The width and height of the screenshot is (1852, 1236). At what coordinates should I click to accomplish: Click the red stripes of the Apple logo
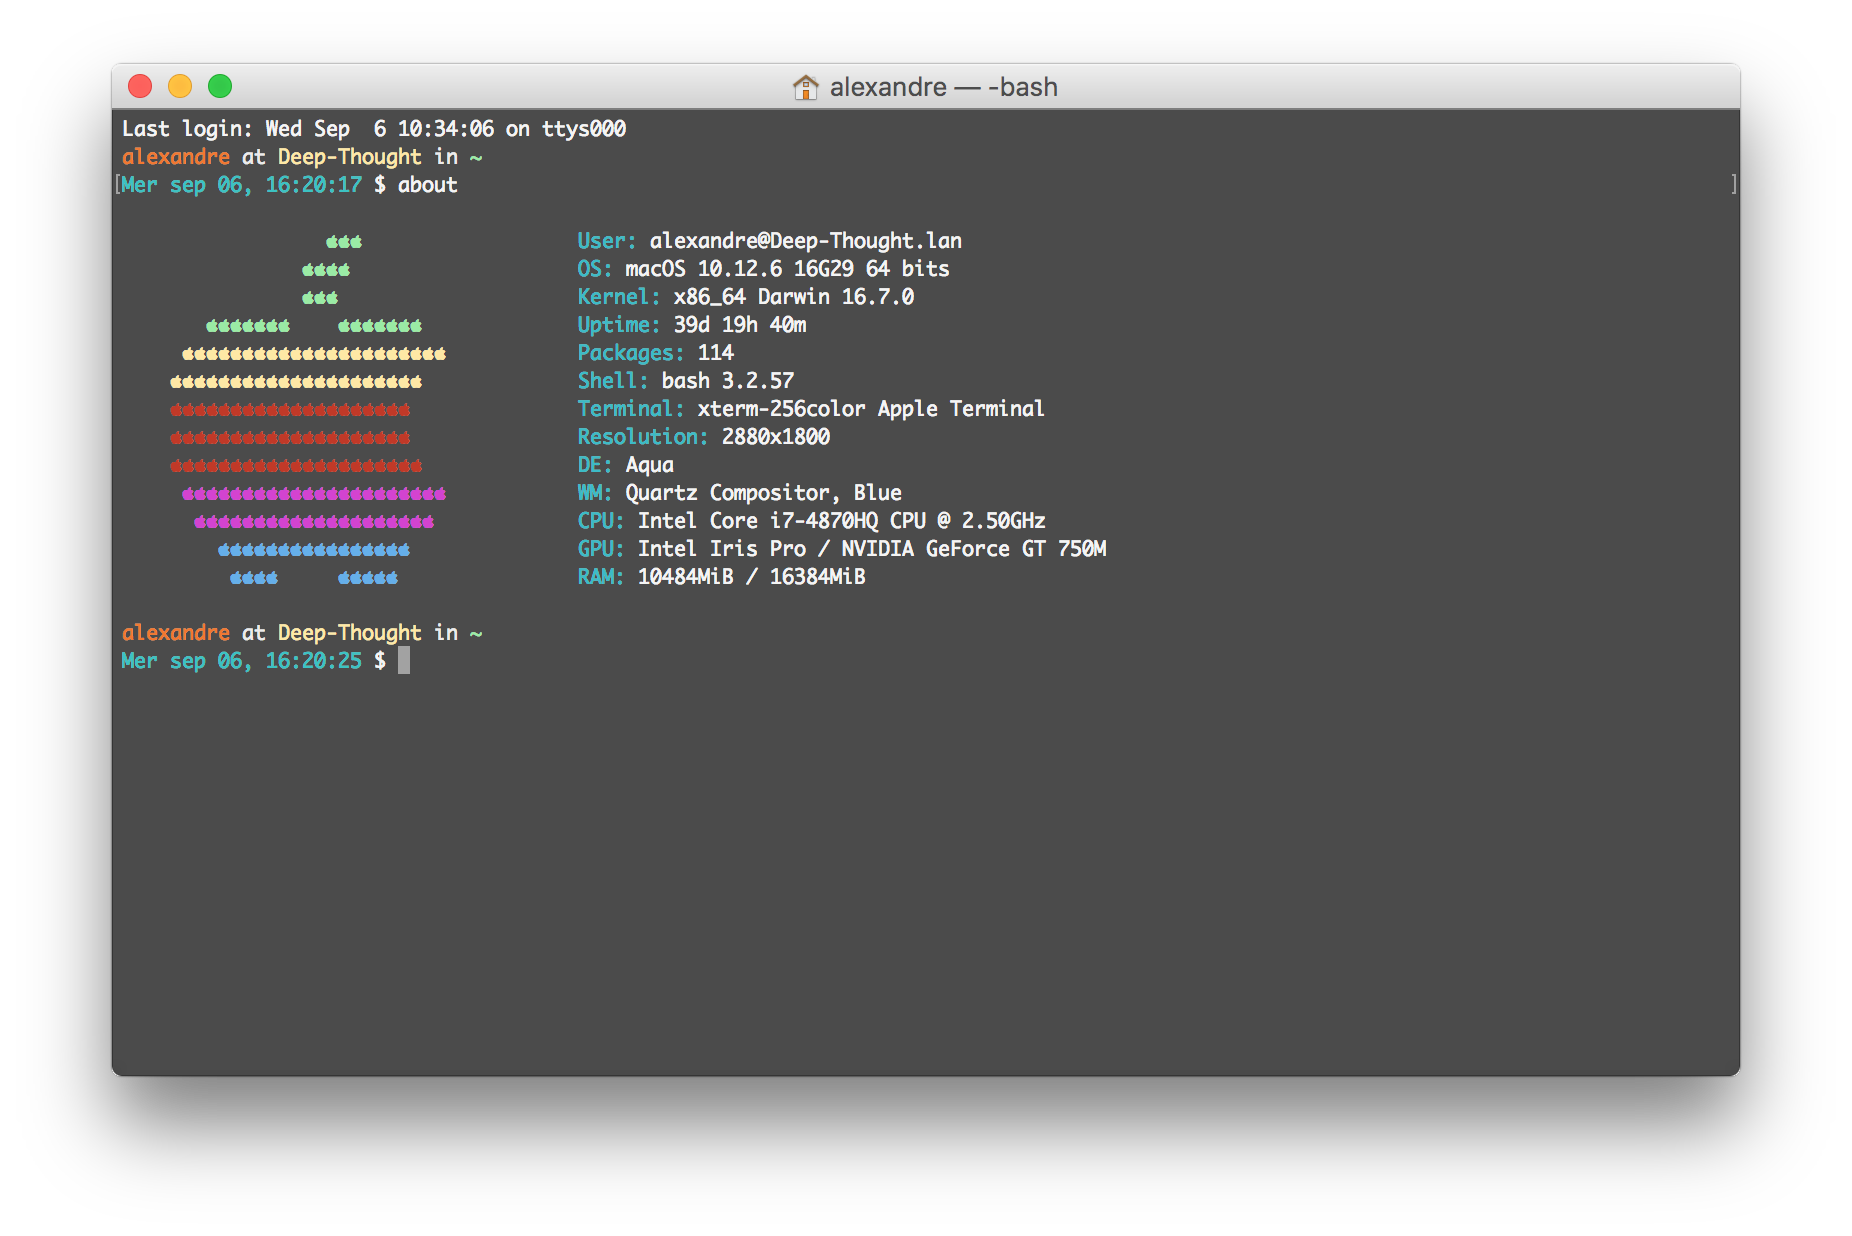click(292, 438)
